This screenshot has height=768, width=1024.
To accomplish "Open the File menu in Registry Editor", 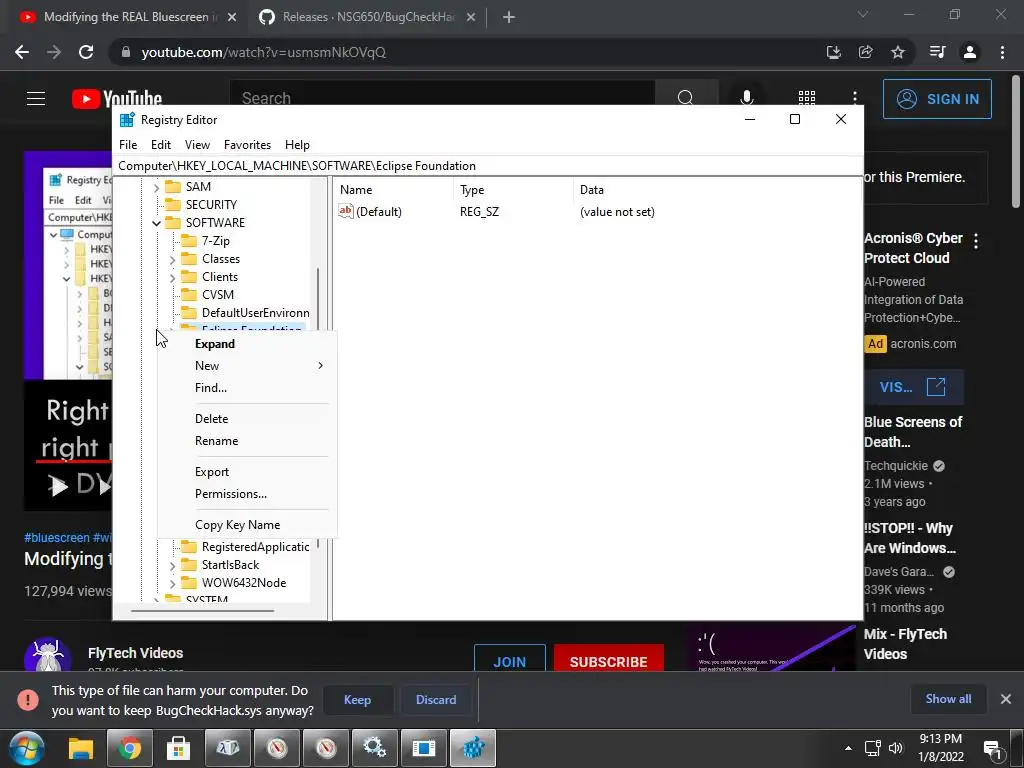I will coord(128,145).
